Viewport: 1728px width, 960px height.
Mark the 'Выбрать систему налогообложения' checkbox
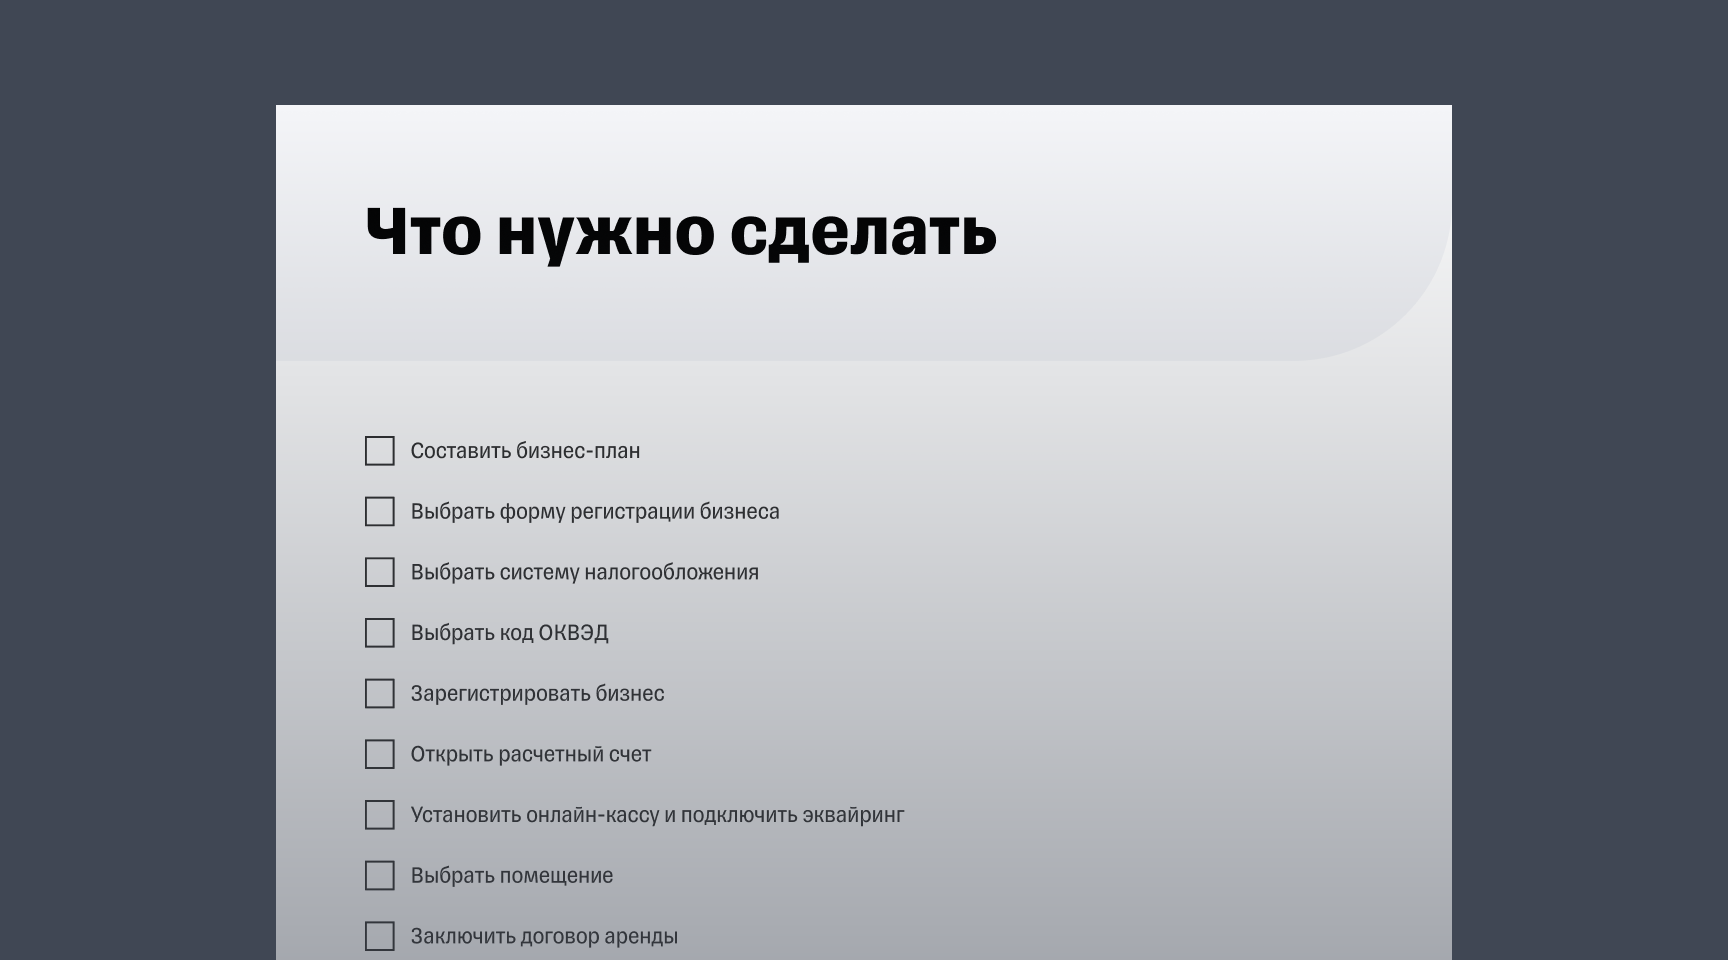380,572
